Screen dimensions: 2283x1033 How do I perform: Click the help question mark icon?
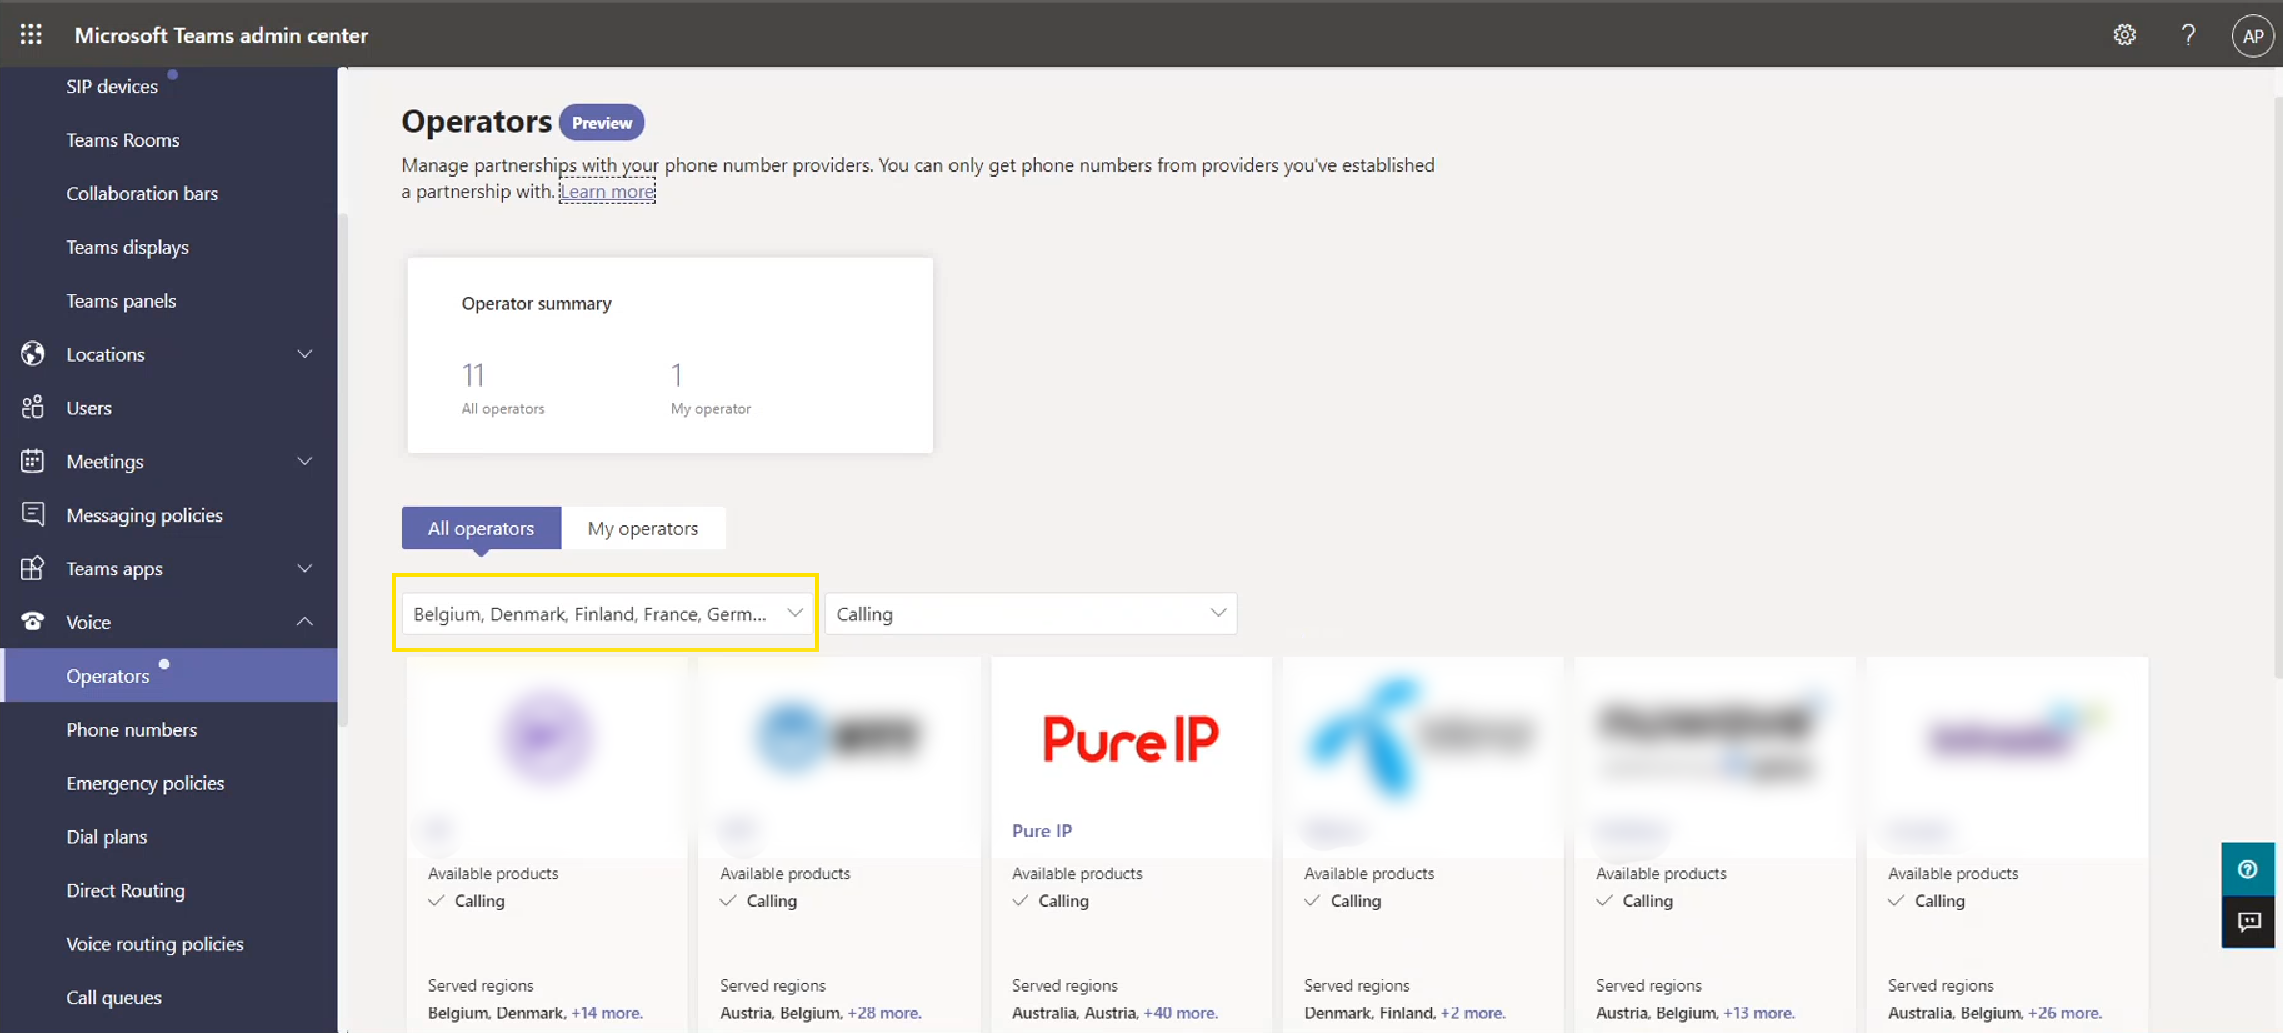[2189, 34]
